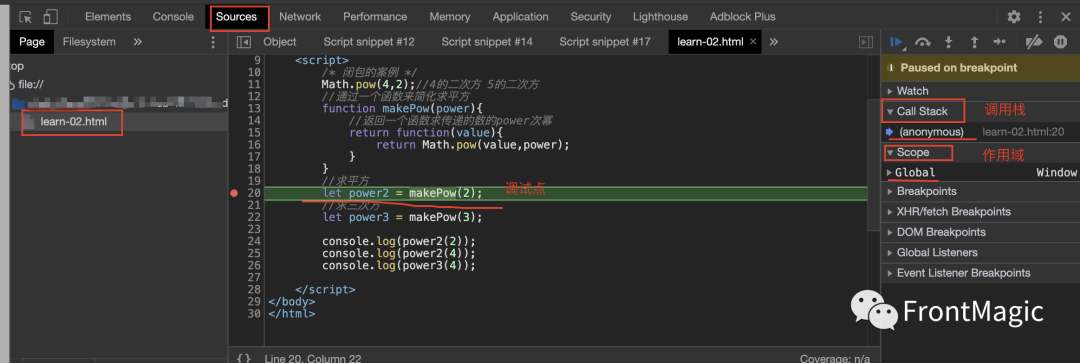Close the learn-02.html editor tab

[x=753, y=42]
